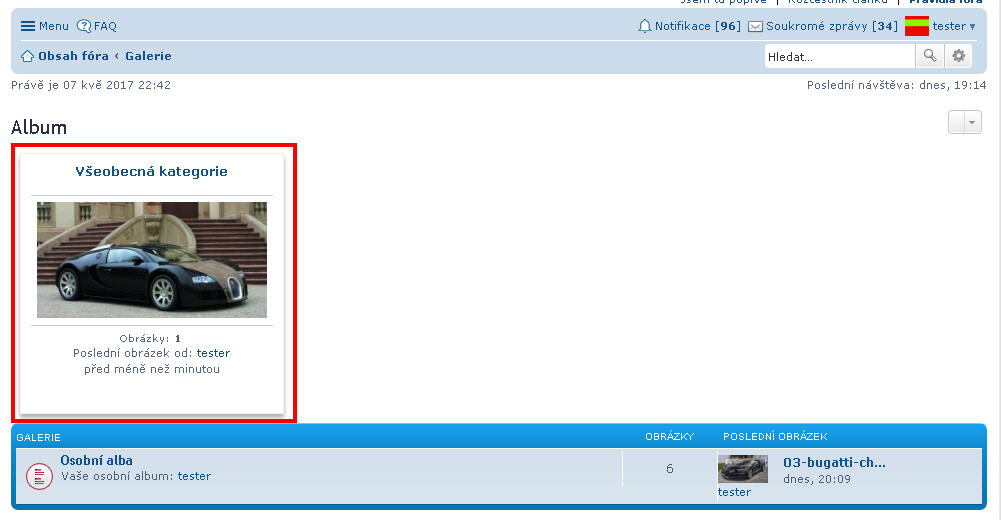Click inside the Hledat search field
This screenshot has width=1001, height=520.
839,57
